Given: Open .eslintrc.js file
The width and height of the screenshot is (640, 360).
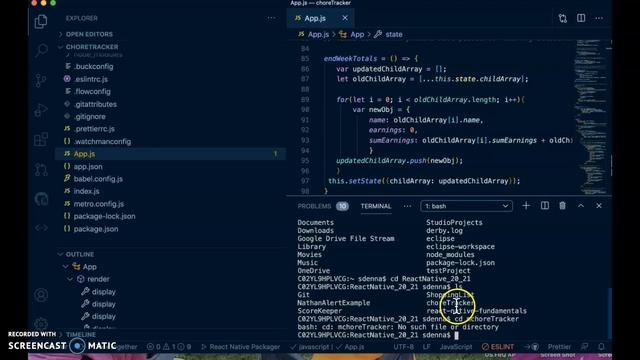Looking at the screenshot, I should point(91,79).
